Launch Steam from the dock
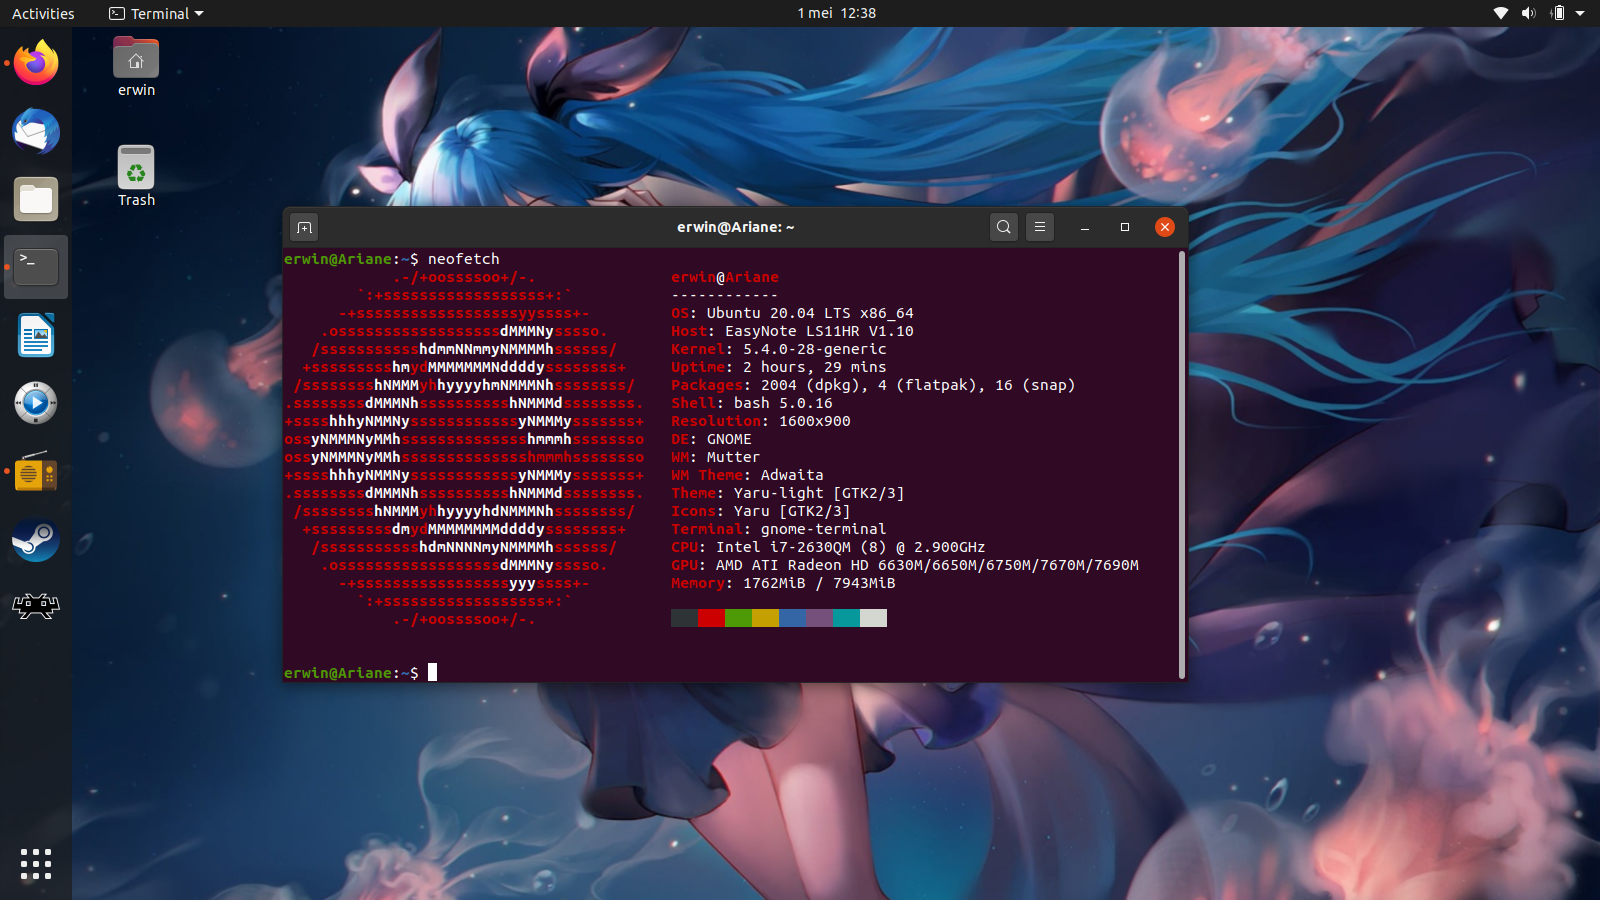This screenshot has width=1600, height=900. [x=36, y=540]
